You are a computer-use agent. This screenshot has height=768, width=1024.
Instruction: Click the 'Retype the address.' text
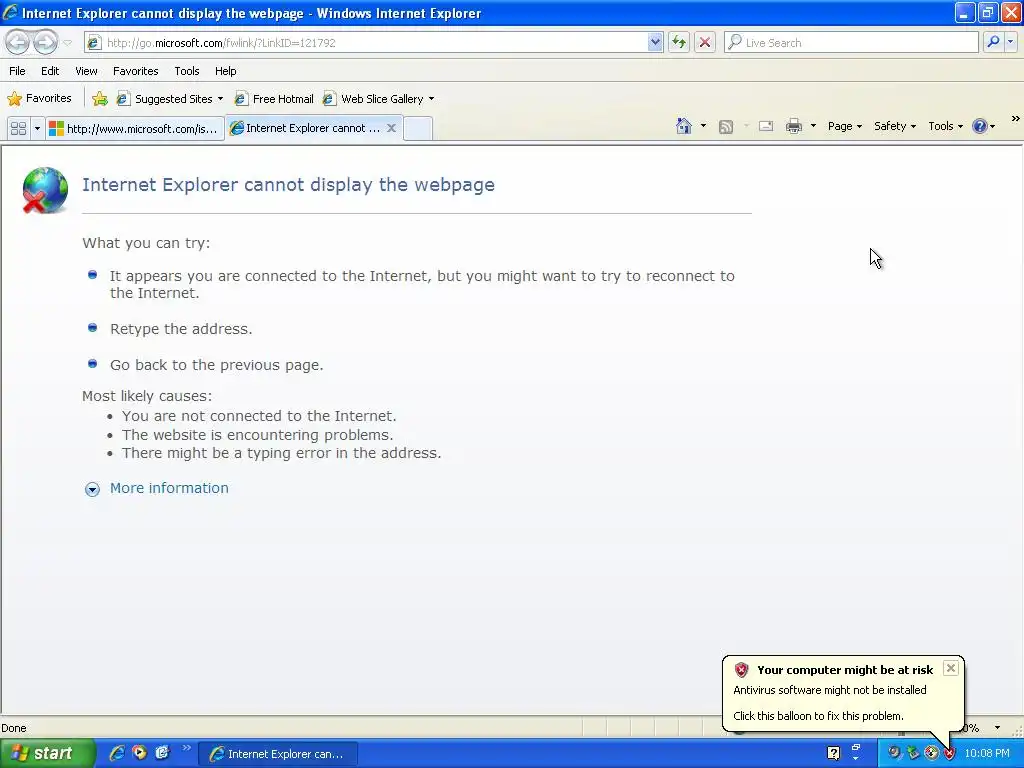click(x=181, y=329)
